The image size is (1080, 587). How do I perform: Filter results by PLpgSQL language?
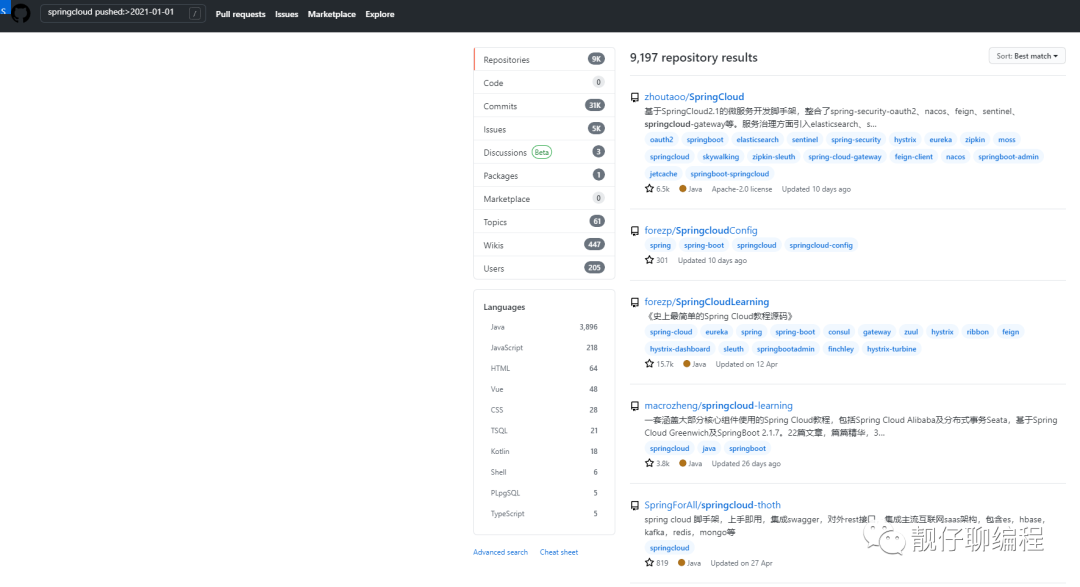pyautogui.click(x=543, y=493)
